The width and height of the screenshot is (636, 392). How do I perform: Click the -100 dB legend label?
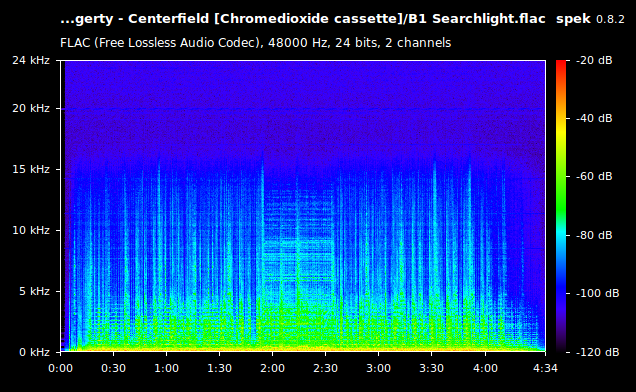pyautogui.click(x=597, y=293)
